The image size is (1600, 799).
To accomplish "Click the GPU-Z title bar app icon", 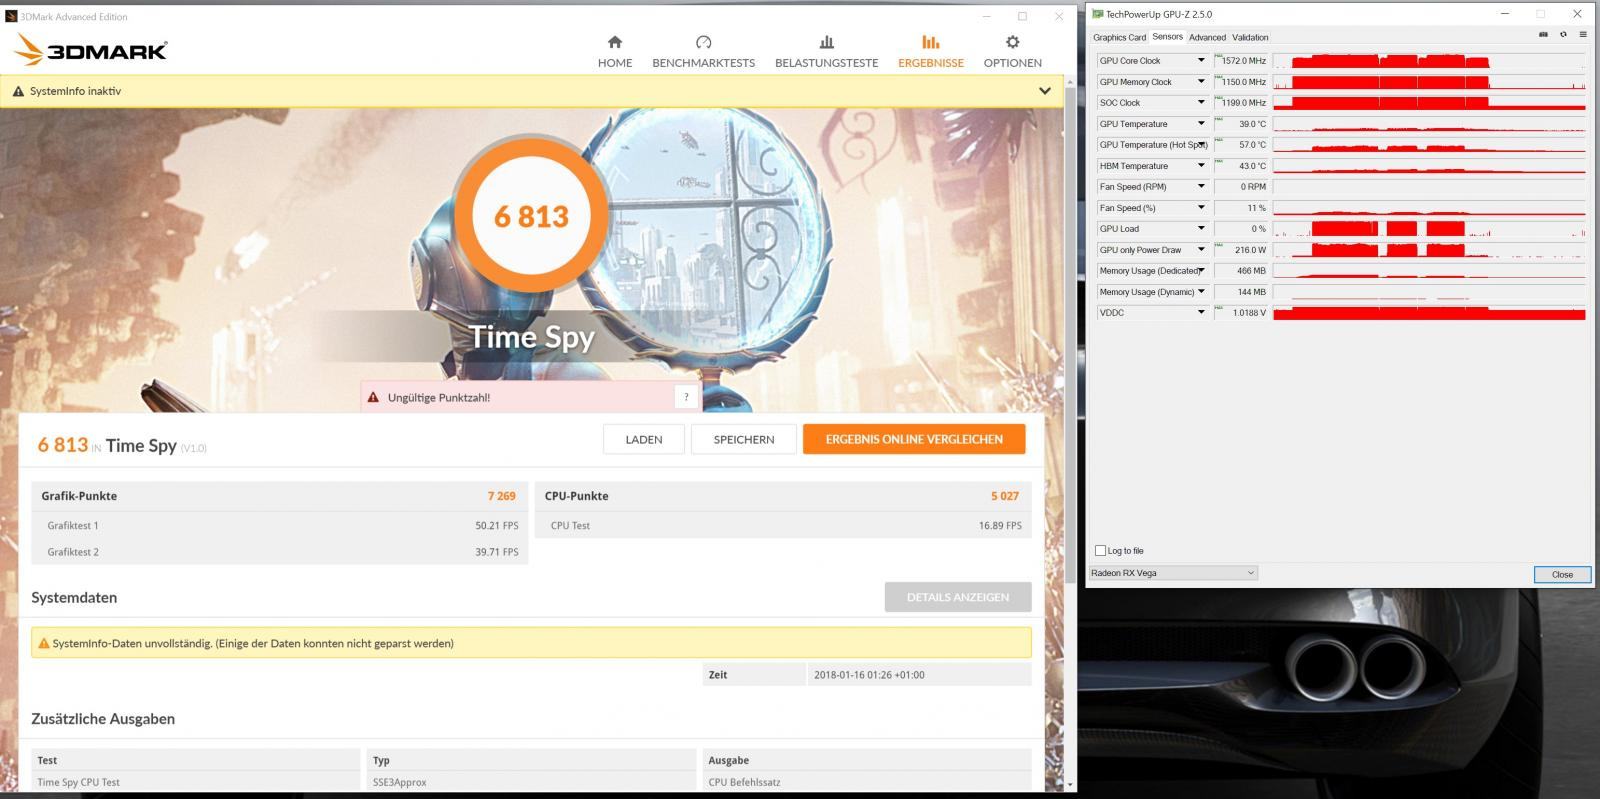I will 1098,14.
